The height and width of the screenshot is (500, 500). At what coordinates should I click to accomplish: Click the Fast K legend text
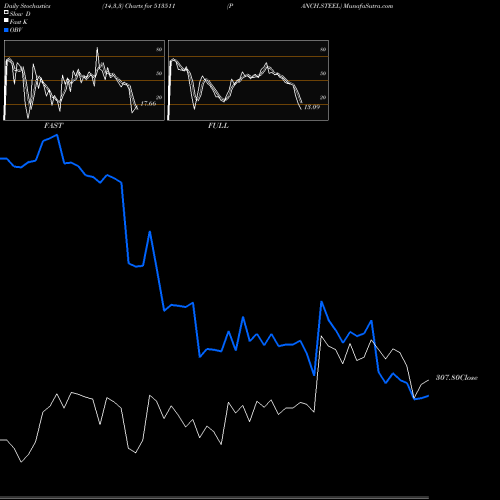(19, 22)
